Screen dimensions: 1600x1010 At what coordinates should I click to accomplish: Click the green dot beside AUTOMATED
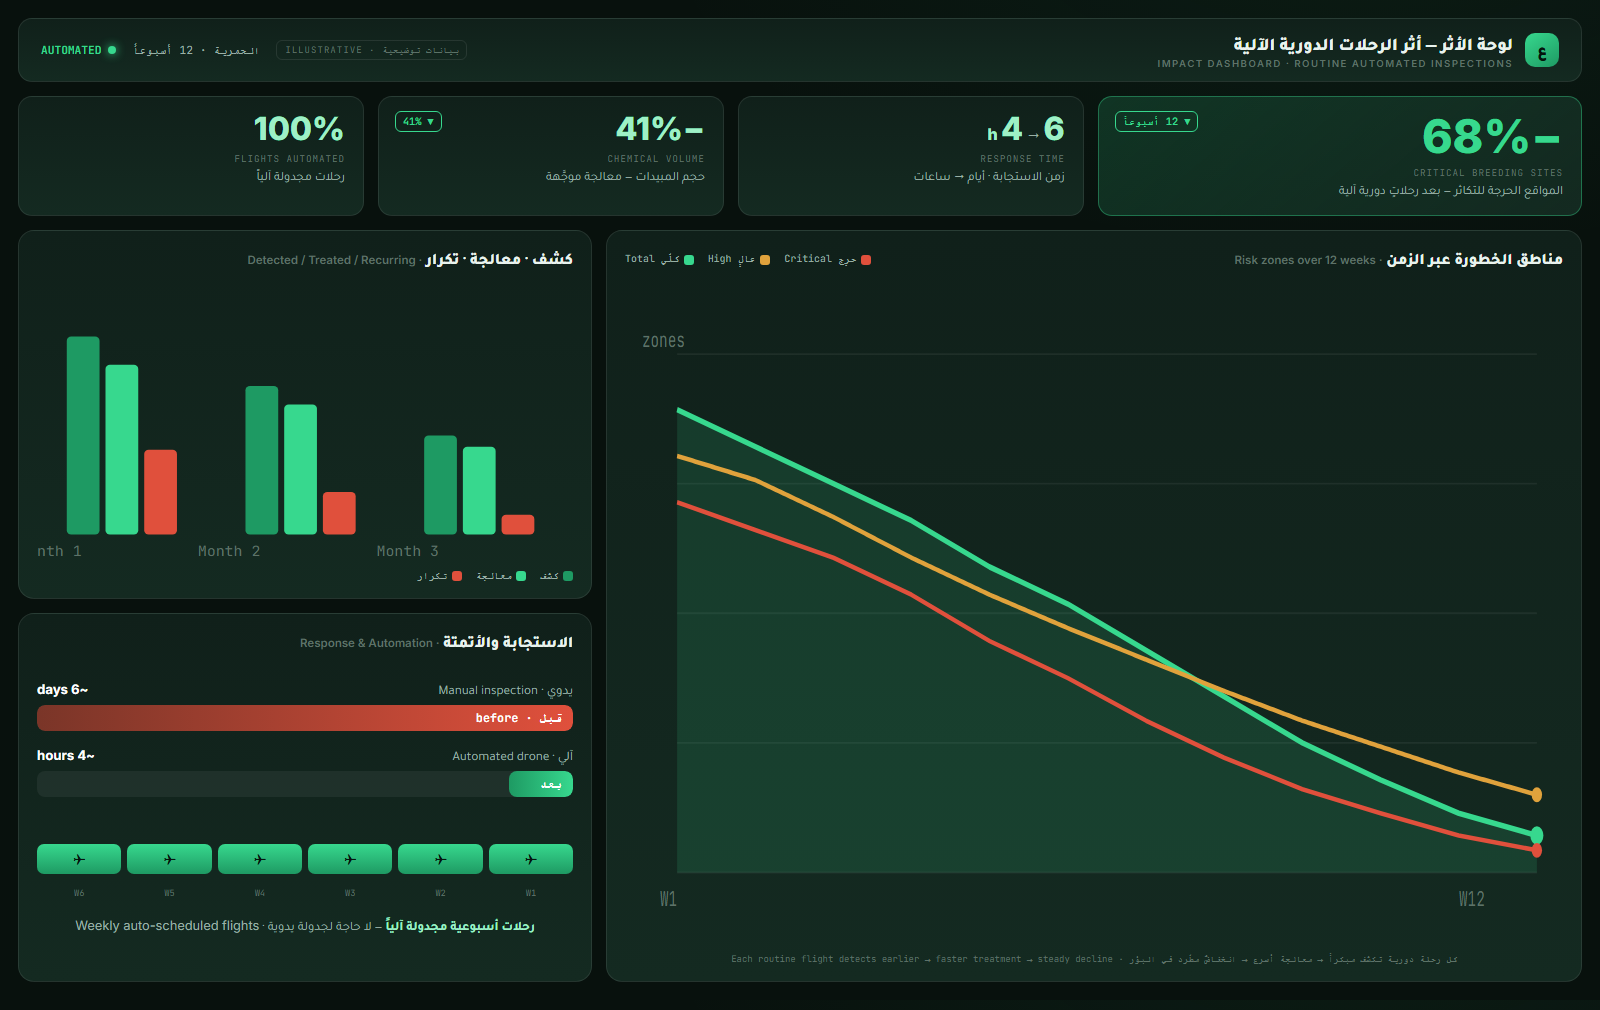[x=112, y=50]
